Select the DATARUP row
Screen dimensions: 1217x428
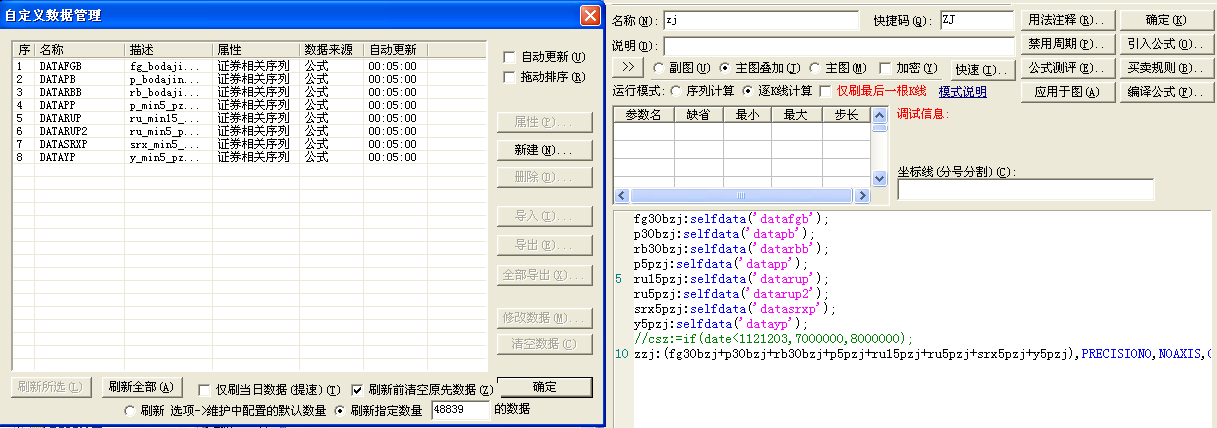click(249, 118)
